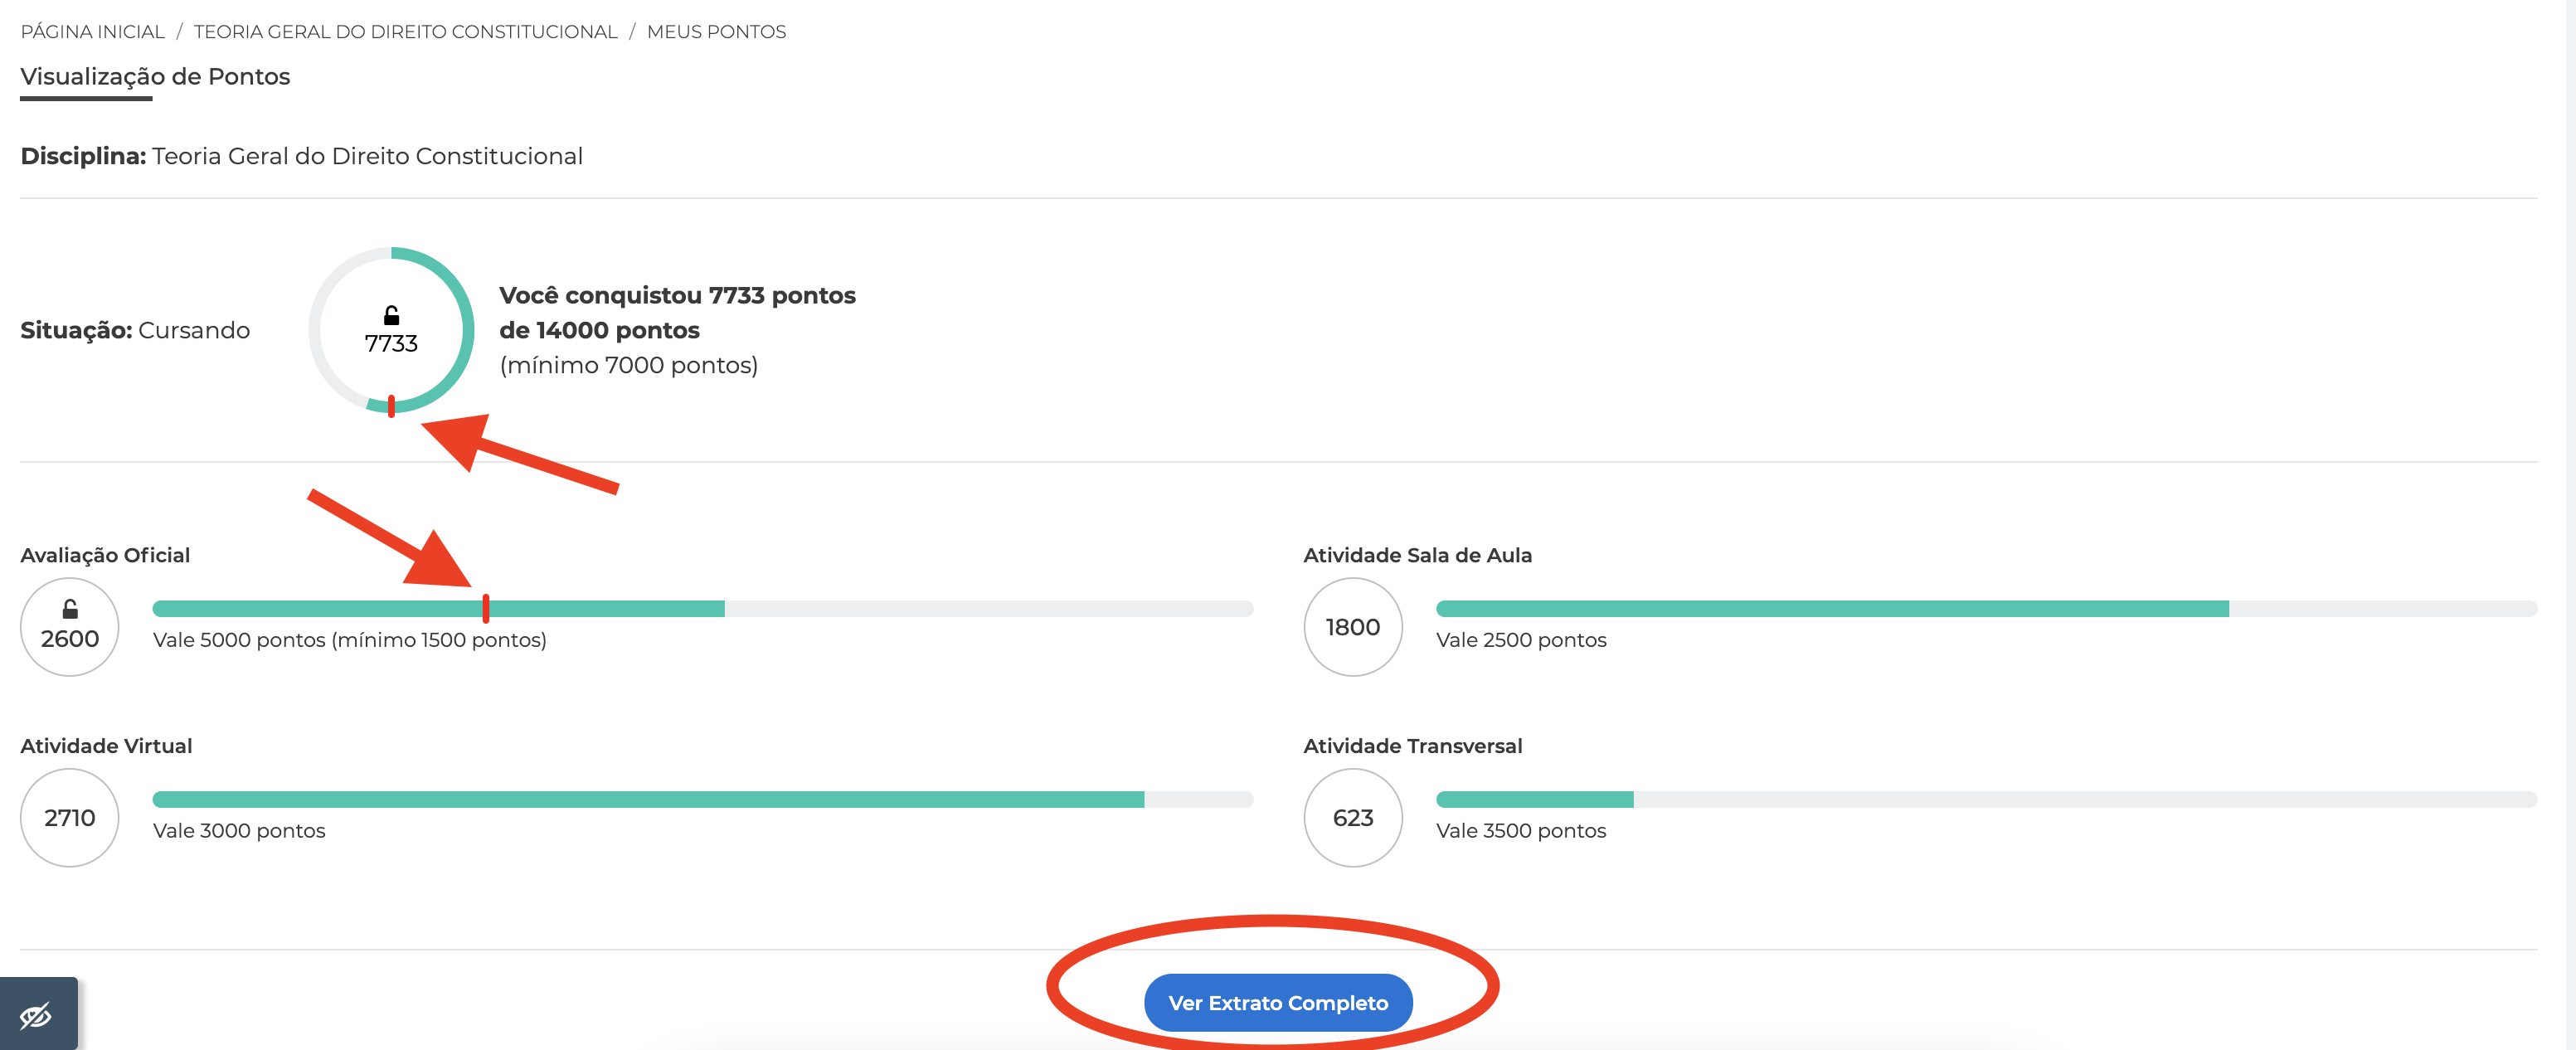2576x1050 pixels.
Task: Click the hide visibility eye icon
Action: point(37,1016)
